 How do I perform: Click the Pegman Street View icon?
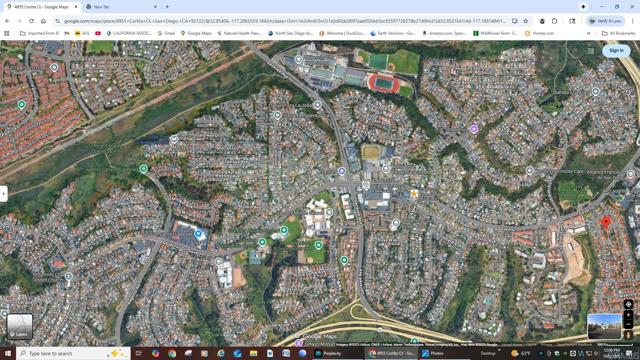coord(628,335)
